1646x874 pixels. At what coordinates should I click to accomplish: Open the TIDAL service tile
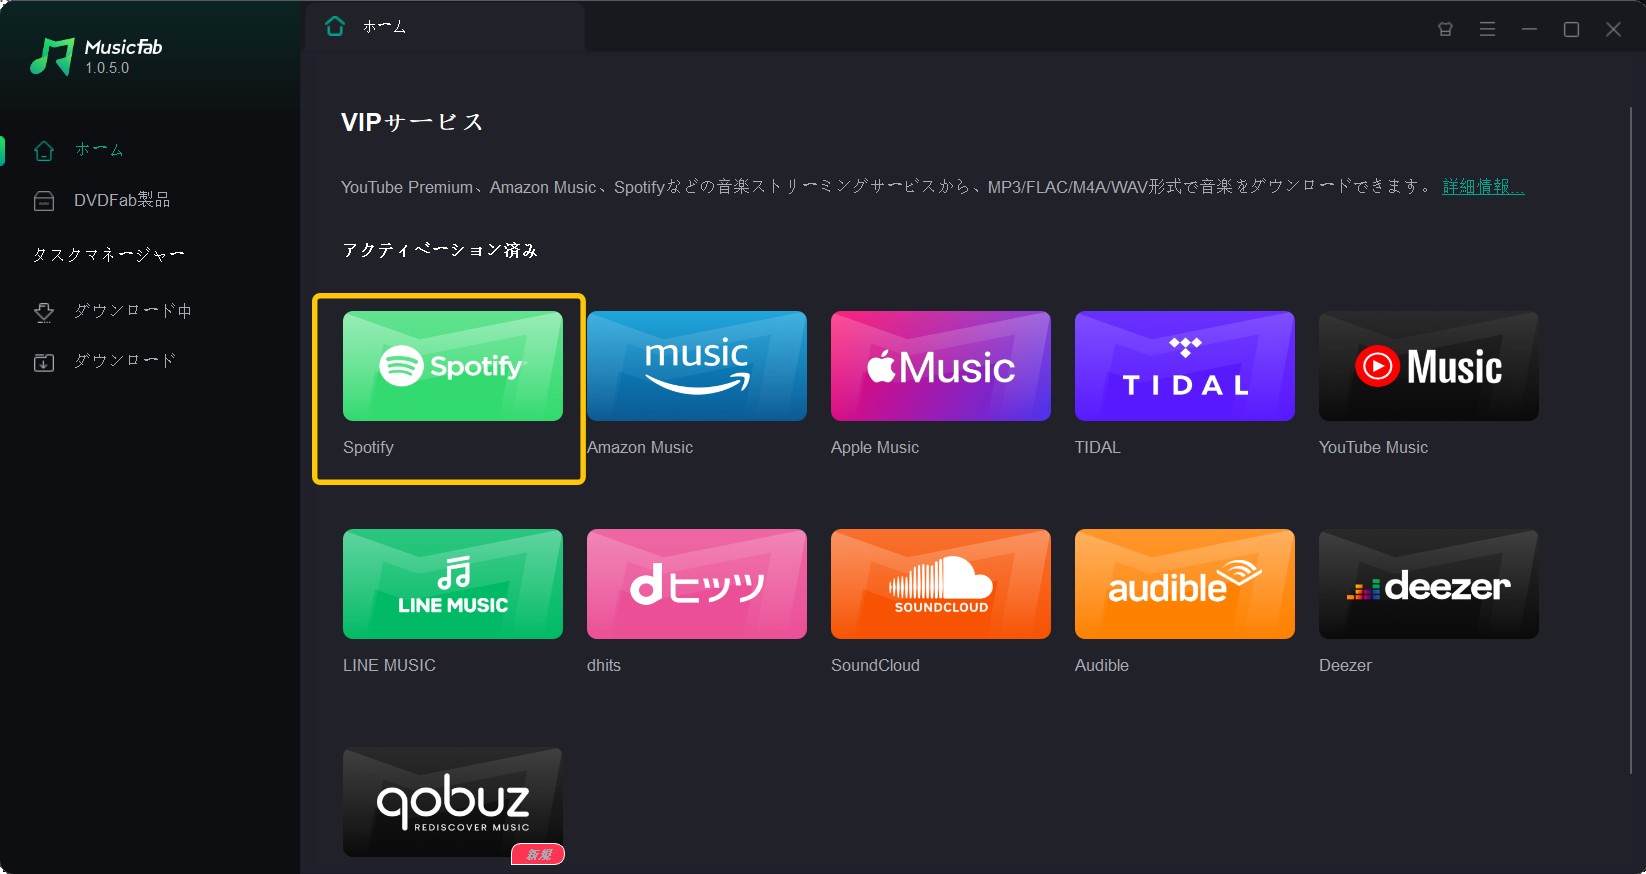point(1184,366)
